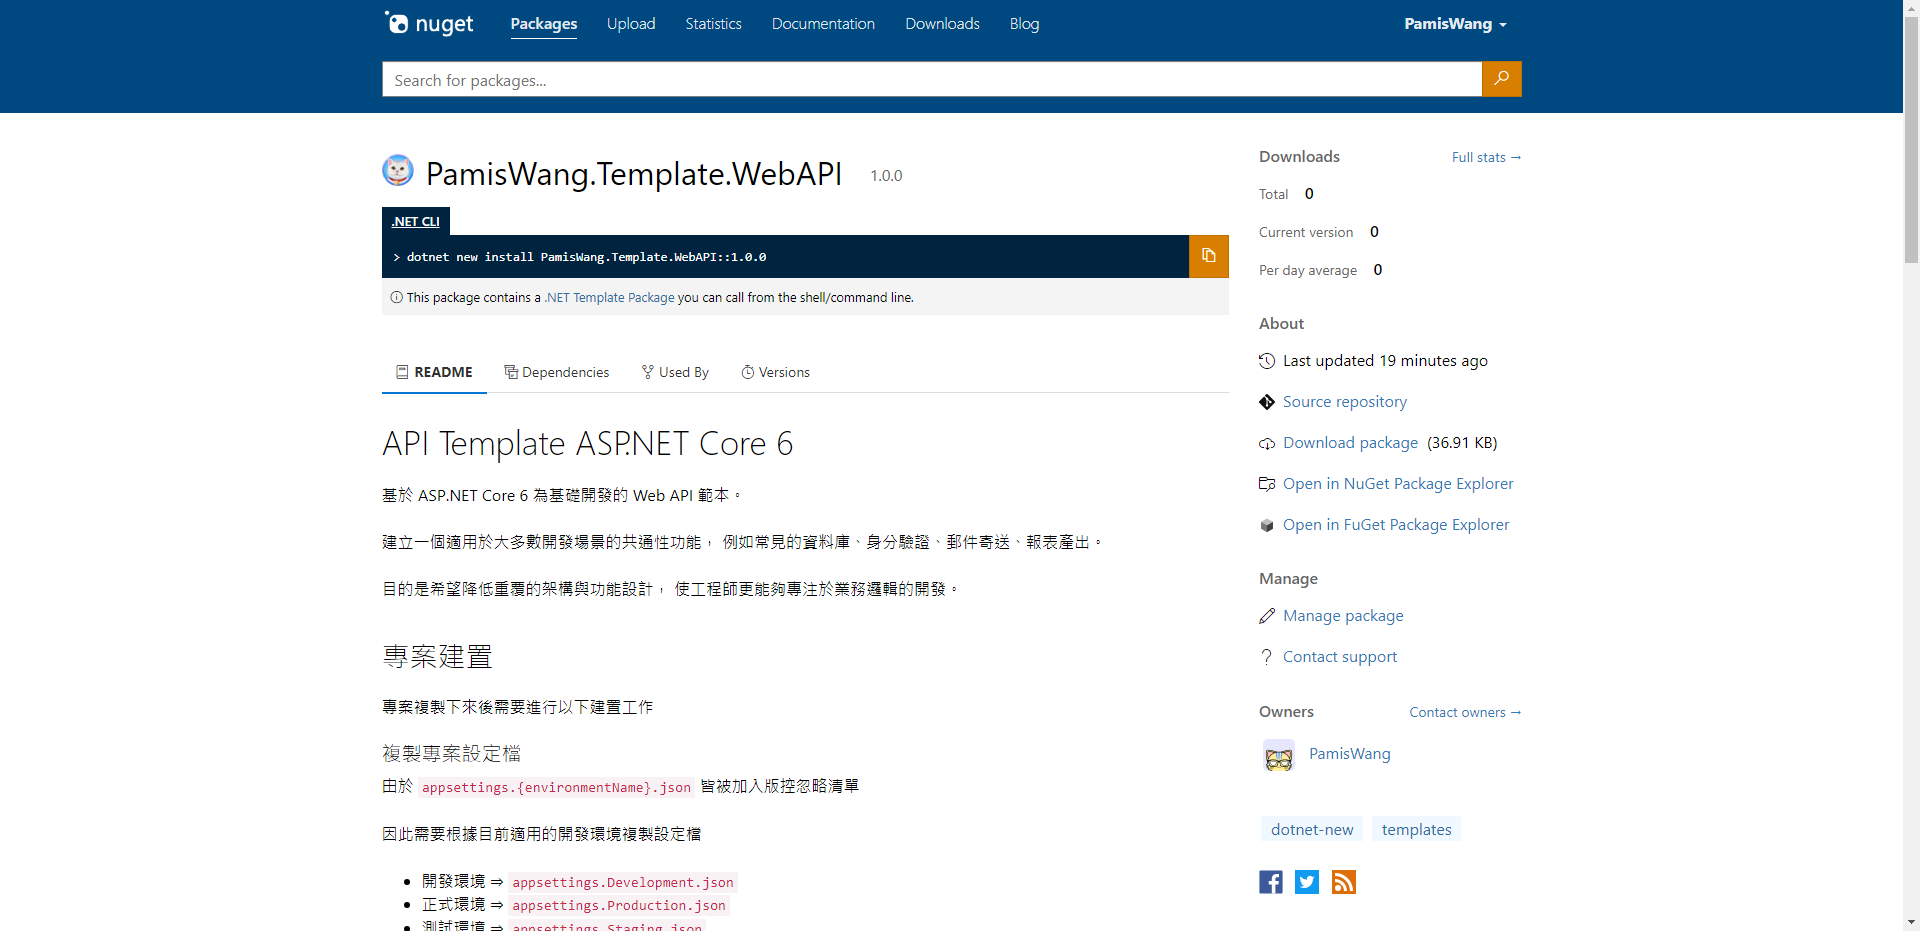Switch to the README tab
The image size is (1920, 931).
click(434, 372)
